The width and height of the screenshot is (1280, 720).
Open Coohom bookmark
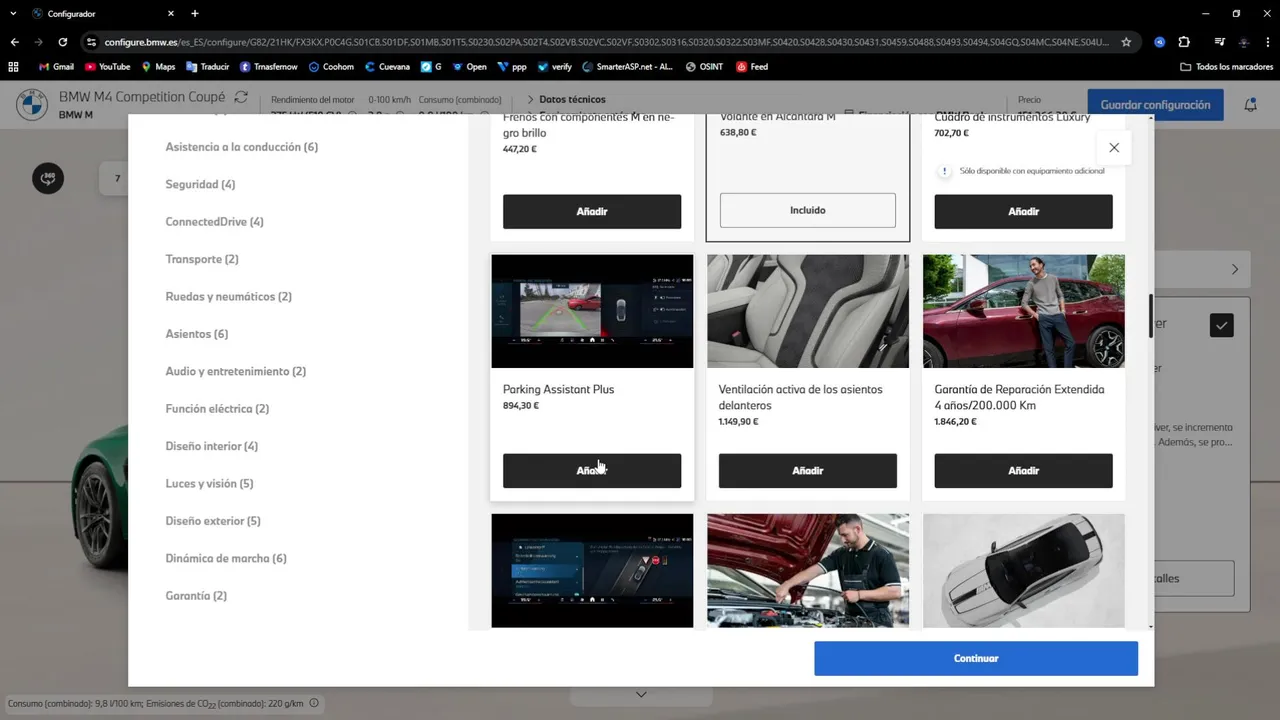pos(331,67)
